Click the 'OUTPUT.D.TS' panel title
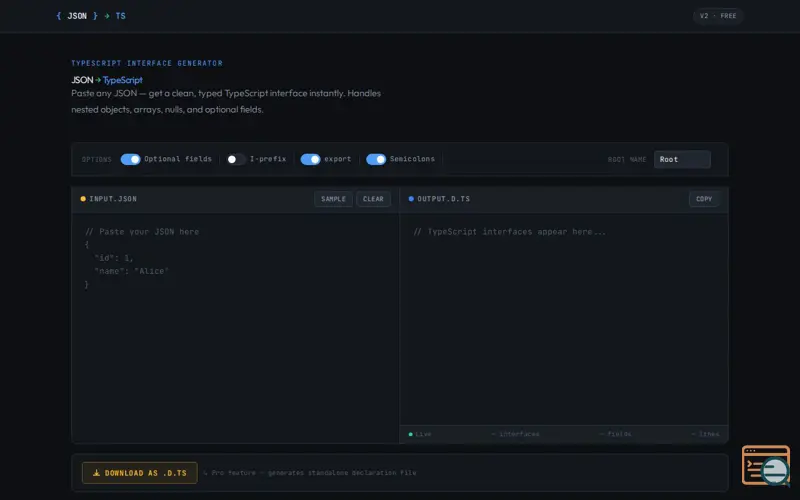This screenshot has width=800, height=500. (x=443, y=199)
